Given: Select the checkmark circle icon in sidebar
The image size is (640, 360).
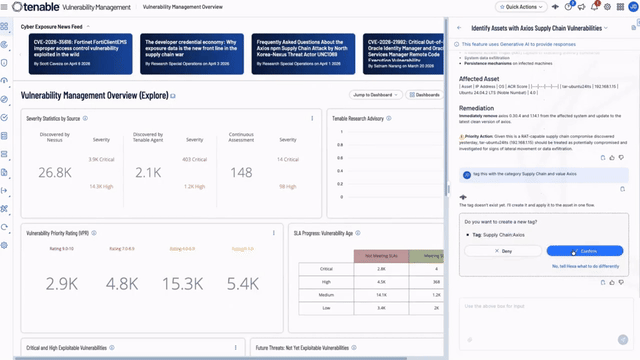Looking at the screenshot, I should click(4, 118).
